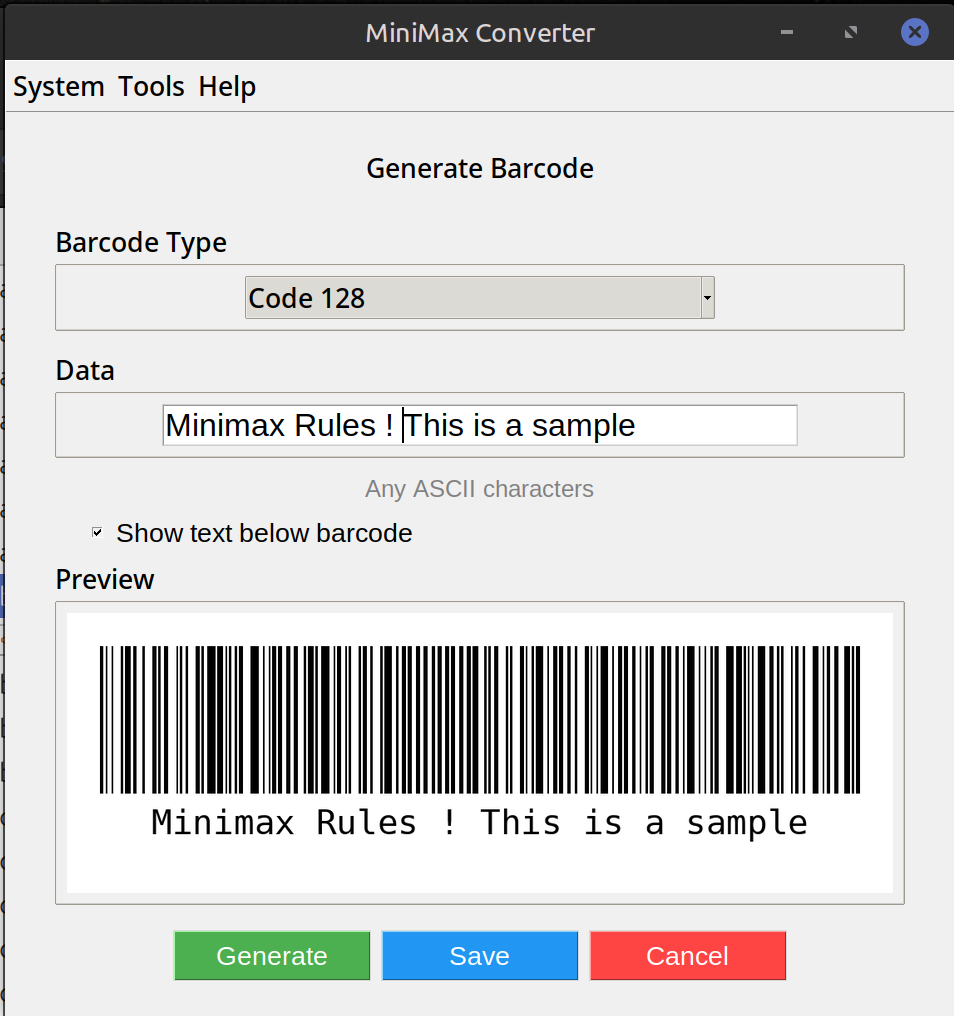
Task: Open the Help menu
Action: 227,87
